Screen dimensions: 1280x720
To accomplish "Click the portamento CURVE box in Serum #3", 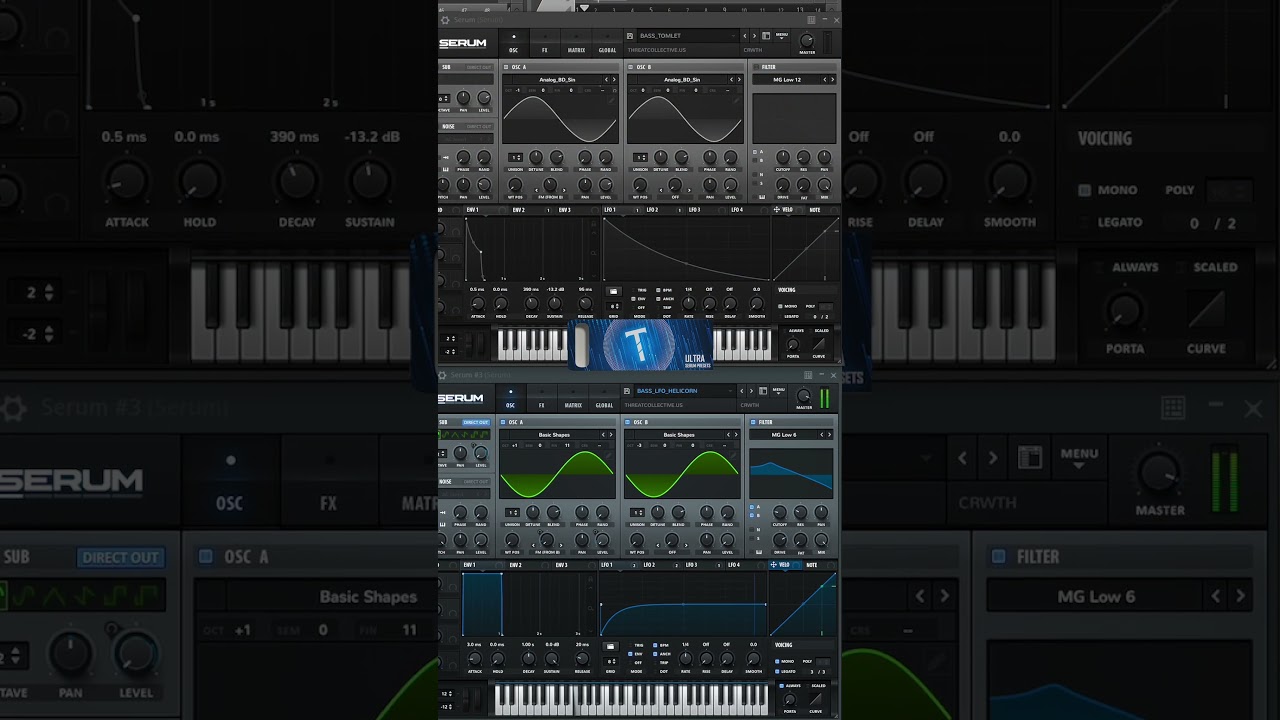I will 818,699.
